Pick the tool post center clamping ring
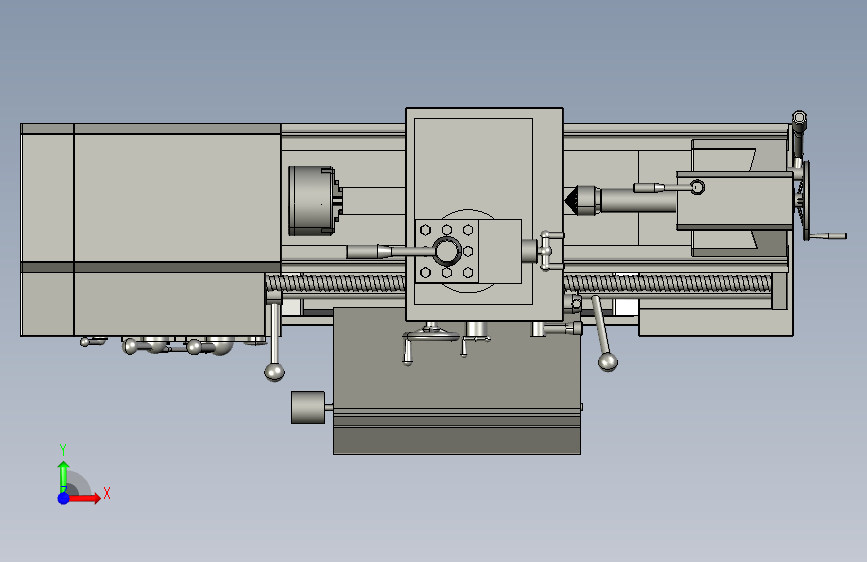The width and height of the screenshot is (867, 562). (447, 251)
